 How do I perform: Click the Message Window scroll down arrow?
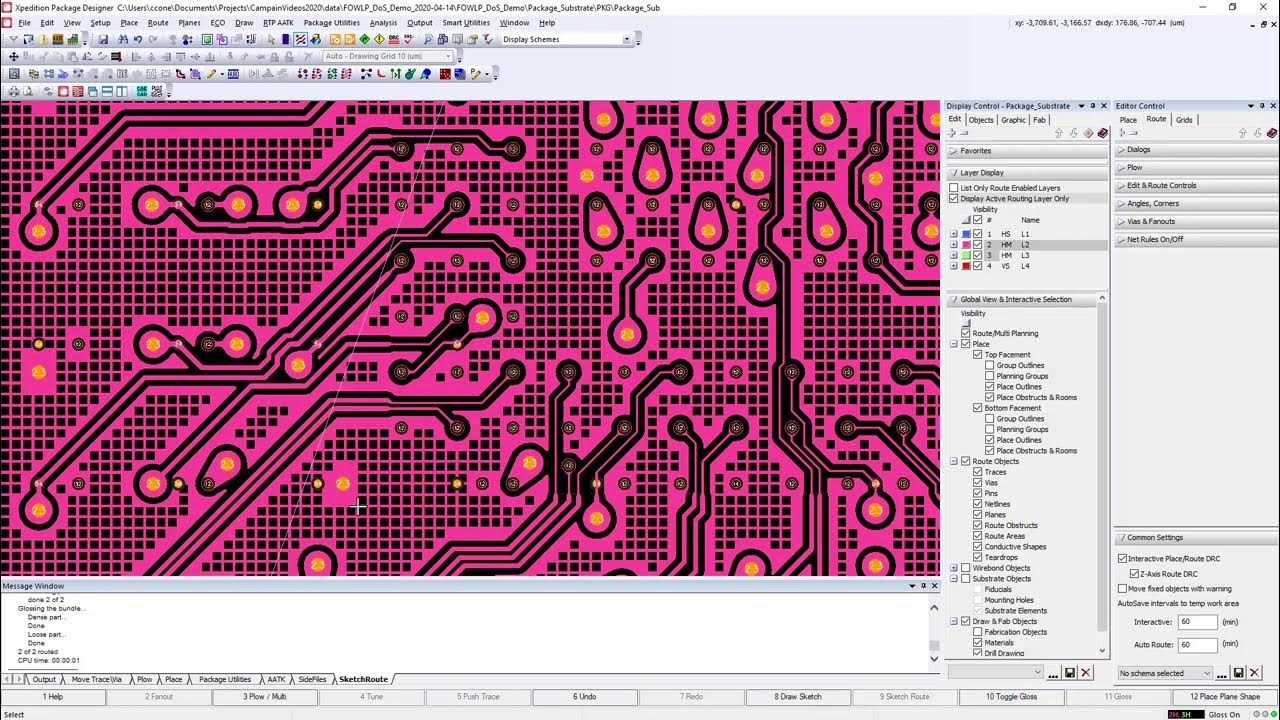coord(934,660)
